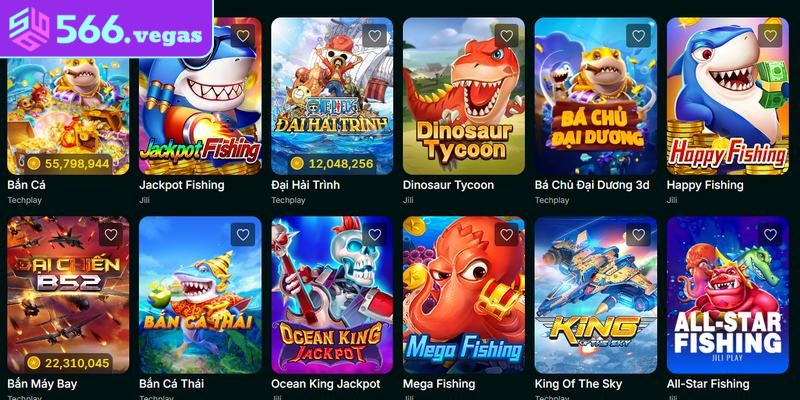
Task: Click the heart icon on Bá Chủ Đại Dương
Action: 638,36
